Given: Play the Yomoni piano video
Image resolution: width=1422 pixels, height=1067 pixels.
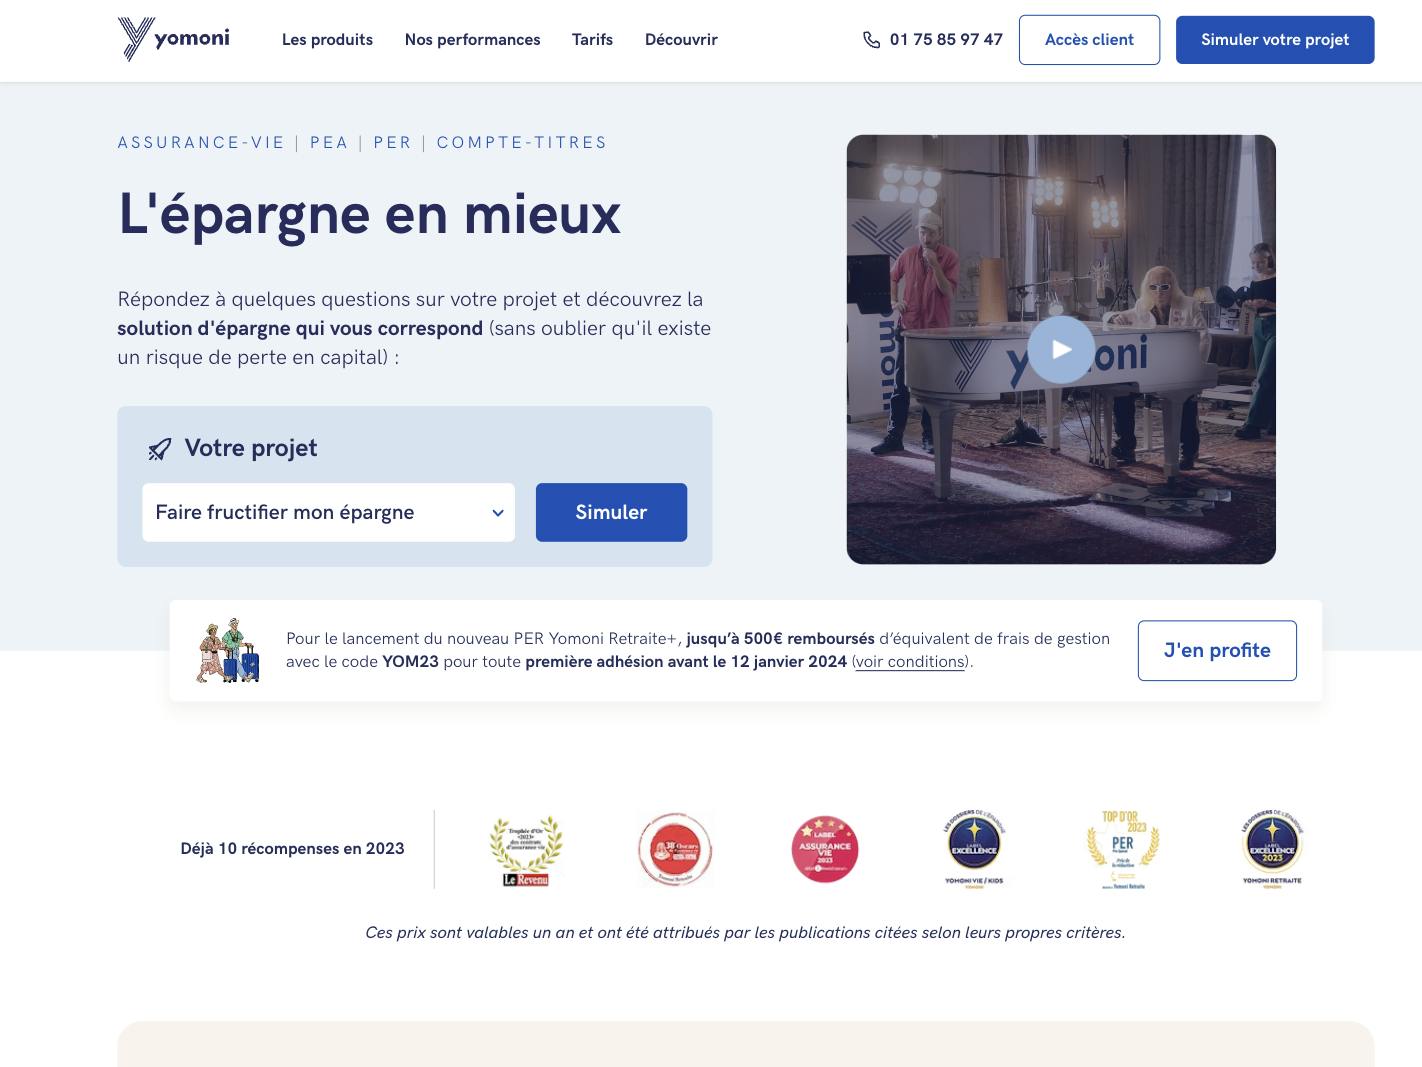Looking at the screenshot, I should pyautogui.click(x=1061, y=349).
